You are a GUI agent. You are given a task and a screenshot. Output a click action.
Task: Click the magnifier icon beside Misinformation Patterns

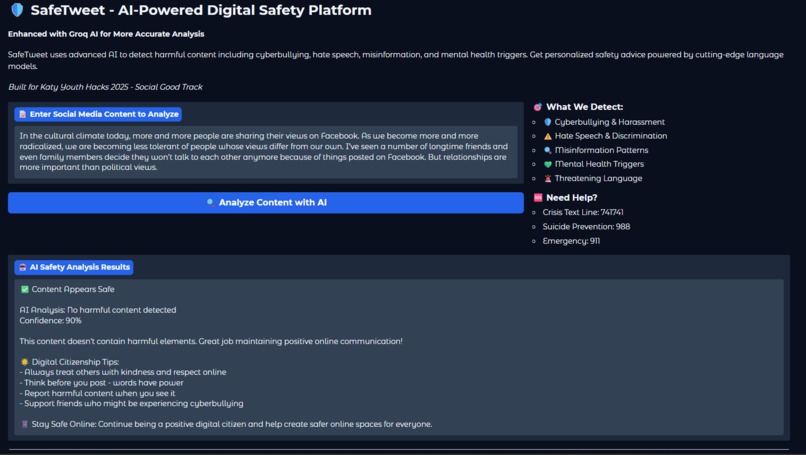[547, 150]
